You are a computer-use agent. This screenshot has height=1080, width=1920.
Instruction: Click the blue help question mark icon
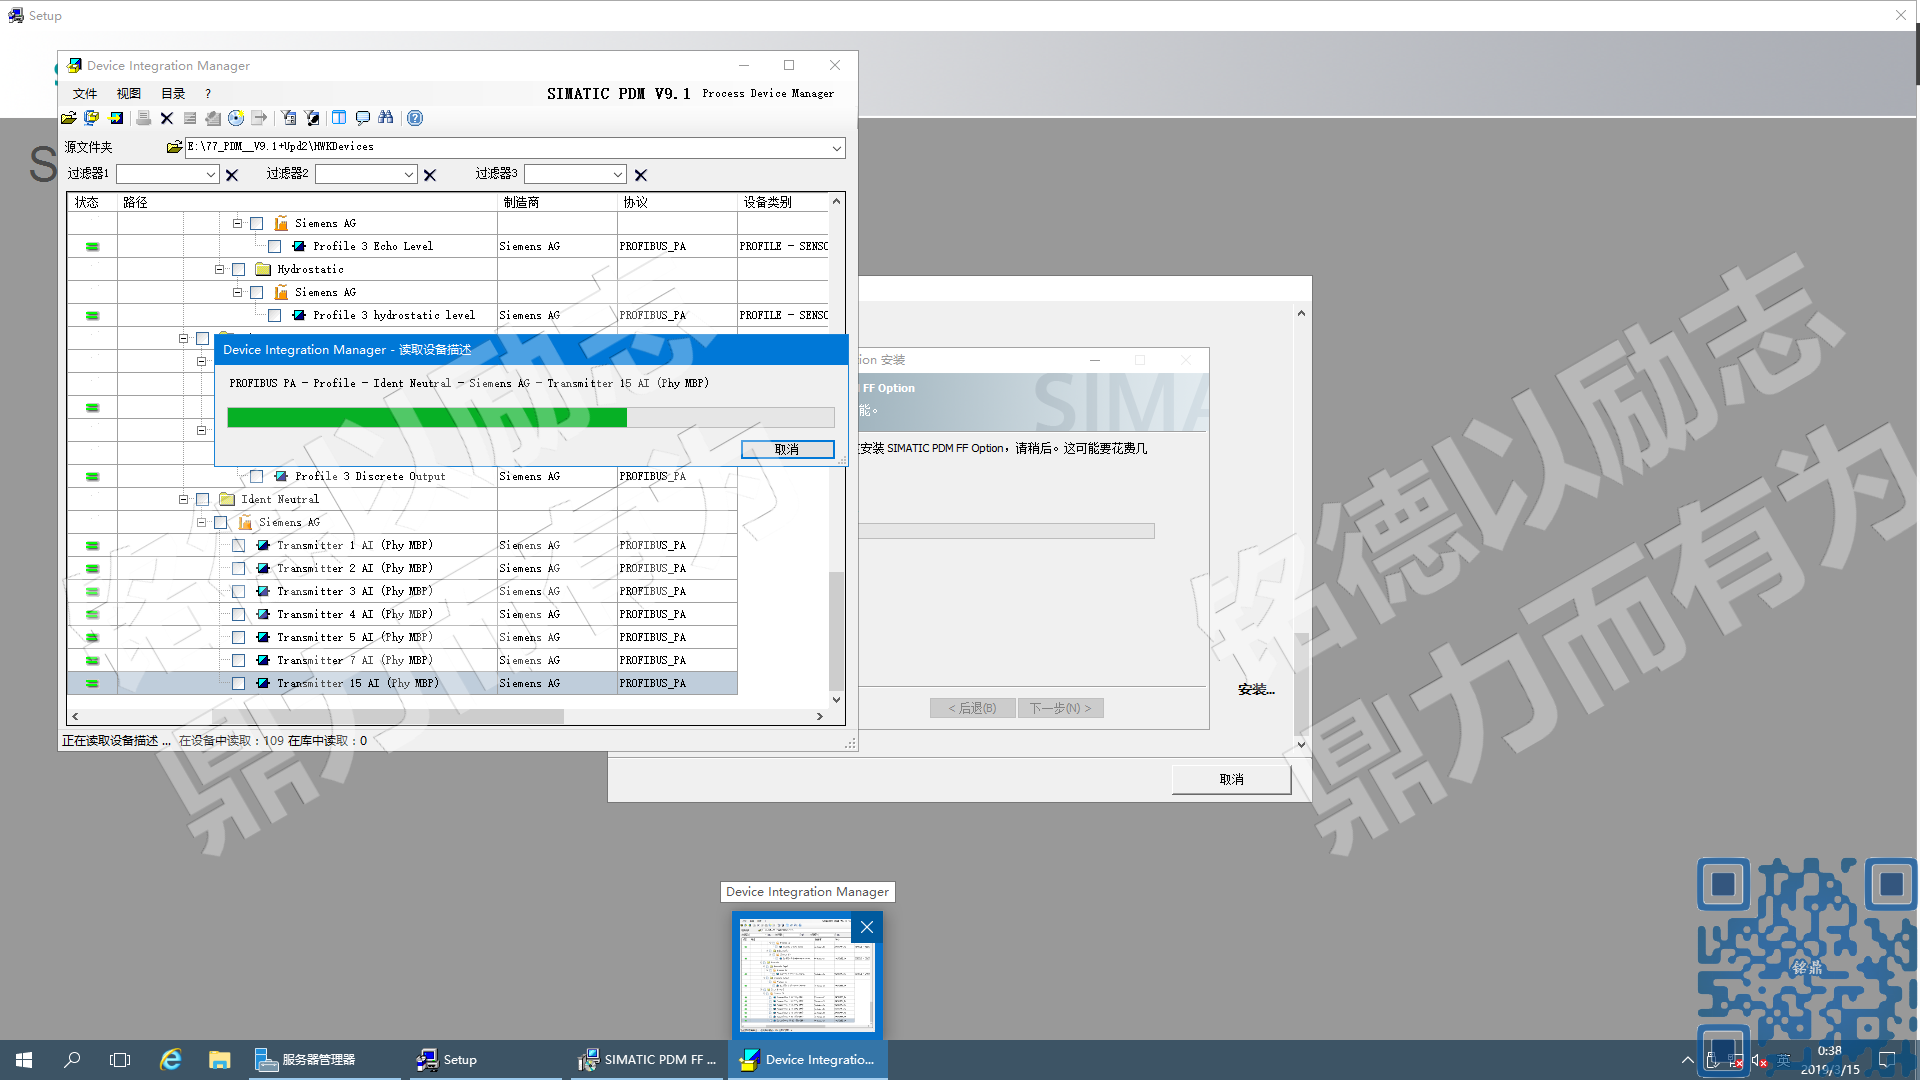415,118
